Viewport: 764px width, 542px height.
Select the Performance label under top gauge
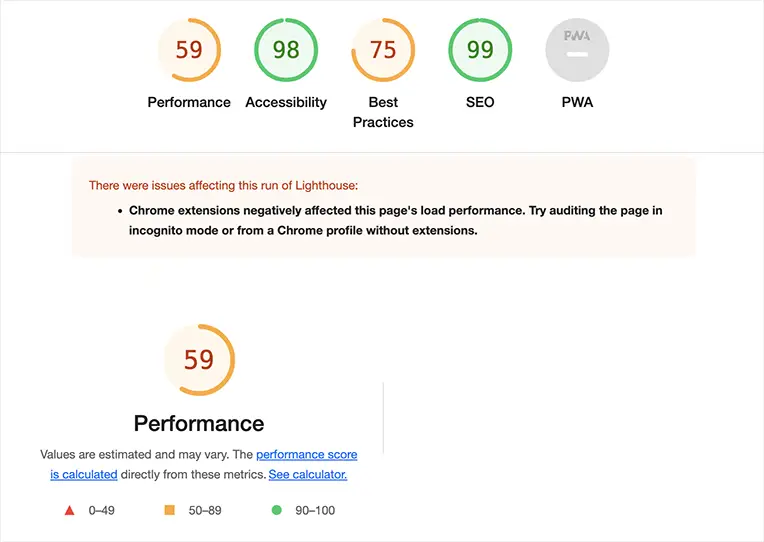(189, 102)
